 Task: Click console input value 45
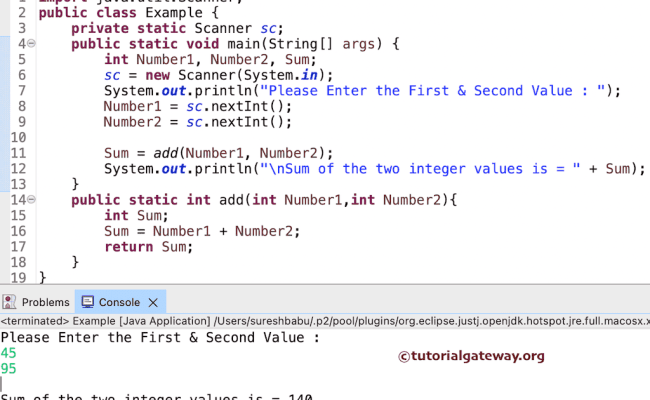[x=8, y=353]
